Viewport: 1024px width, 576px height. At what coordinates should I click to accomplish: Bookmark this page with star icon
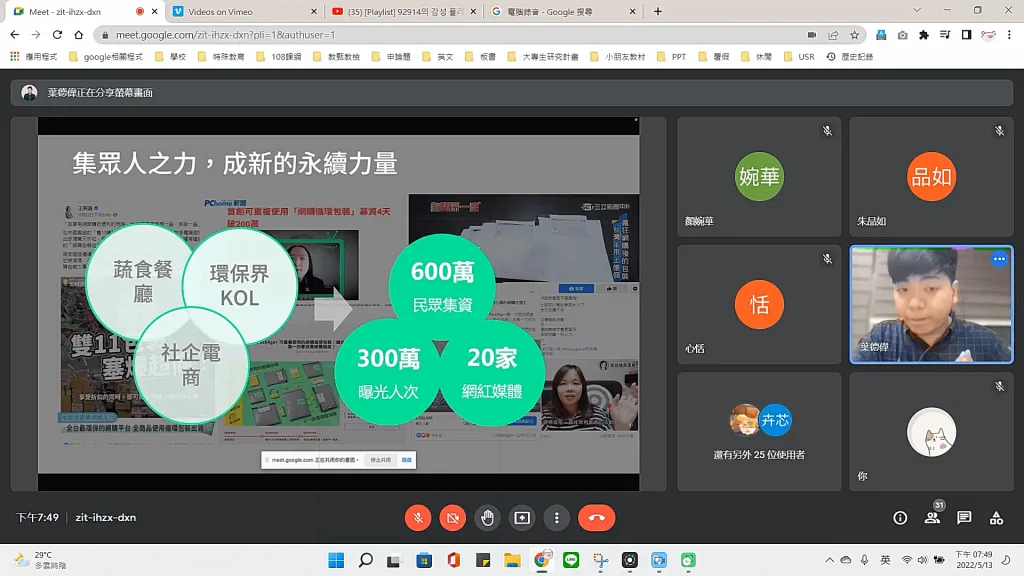855,34
